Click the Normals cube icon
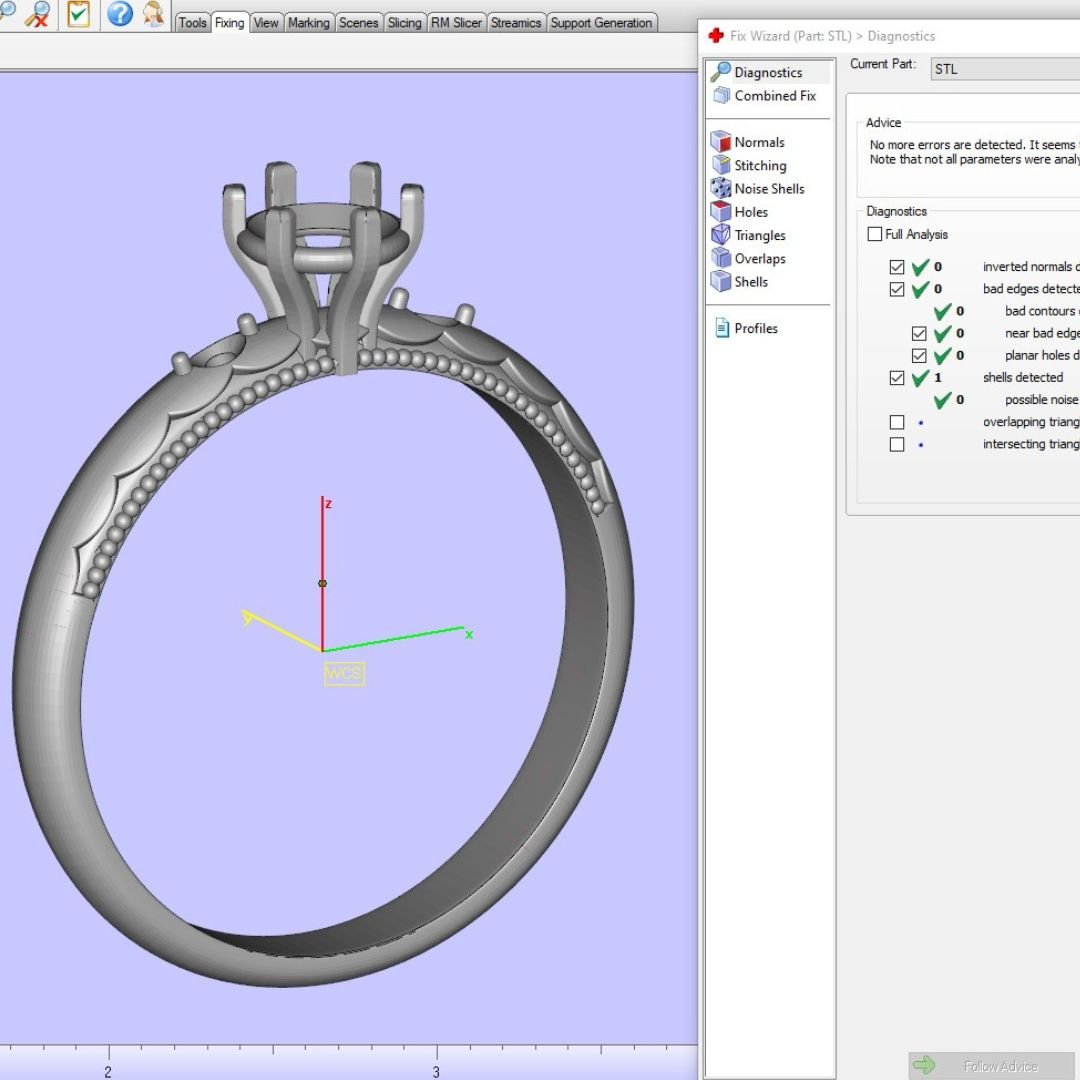Image resolution: width=1080 pixels, height=1080 pixels. pyautogui.click(x=720, y=141)
